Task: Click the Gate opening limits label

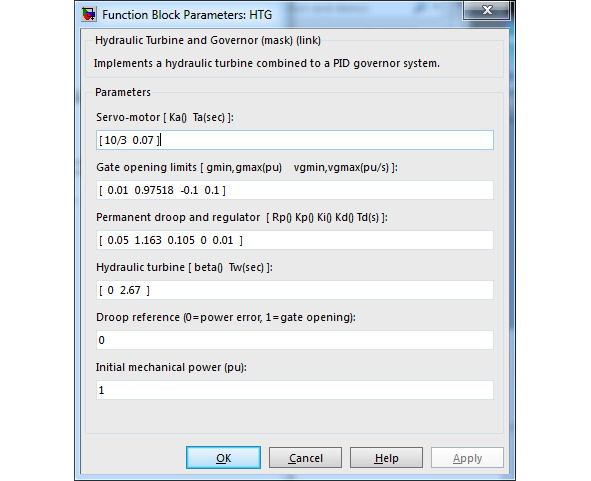Action: pyautogui.click(x=247, y=167)
